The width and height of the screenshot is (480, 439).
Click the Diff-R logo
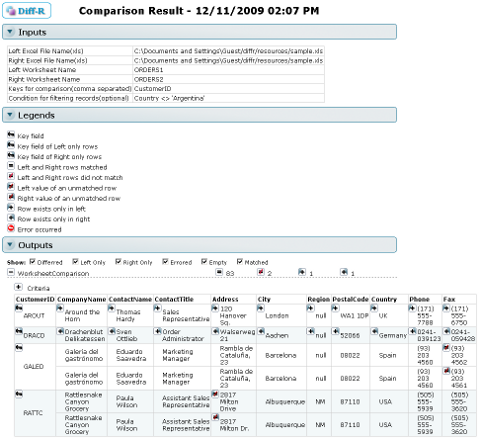(27, 11)
